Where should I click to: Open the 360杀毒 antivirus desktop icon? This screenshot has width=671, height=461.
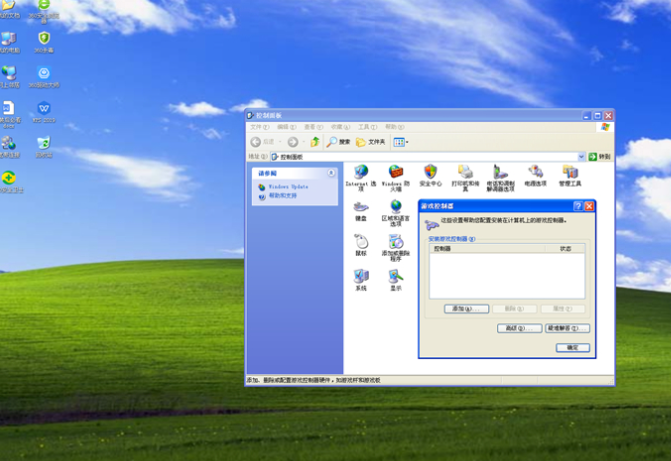(44, 42)
